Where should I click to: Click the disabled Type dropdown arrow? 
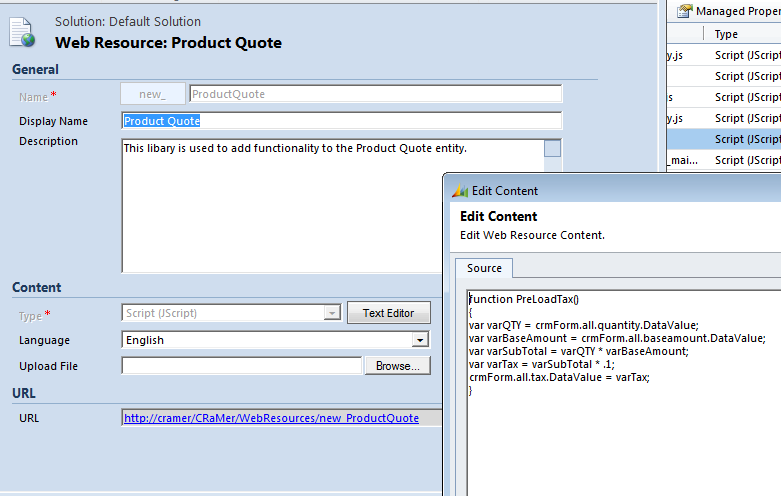click(x=331, y=313)
